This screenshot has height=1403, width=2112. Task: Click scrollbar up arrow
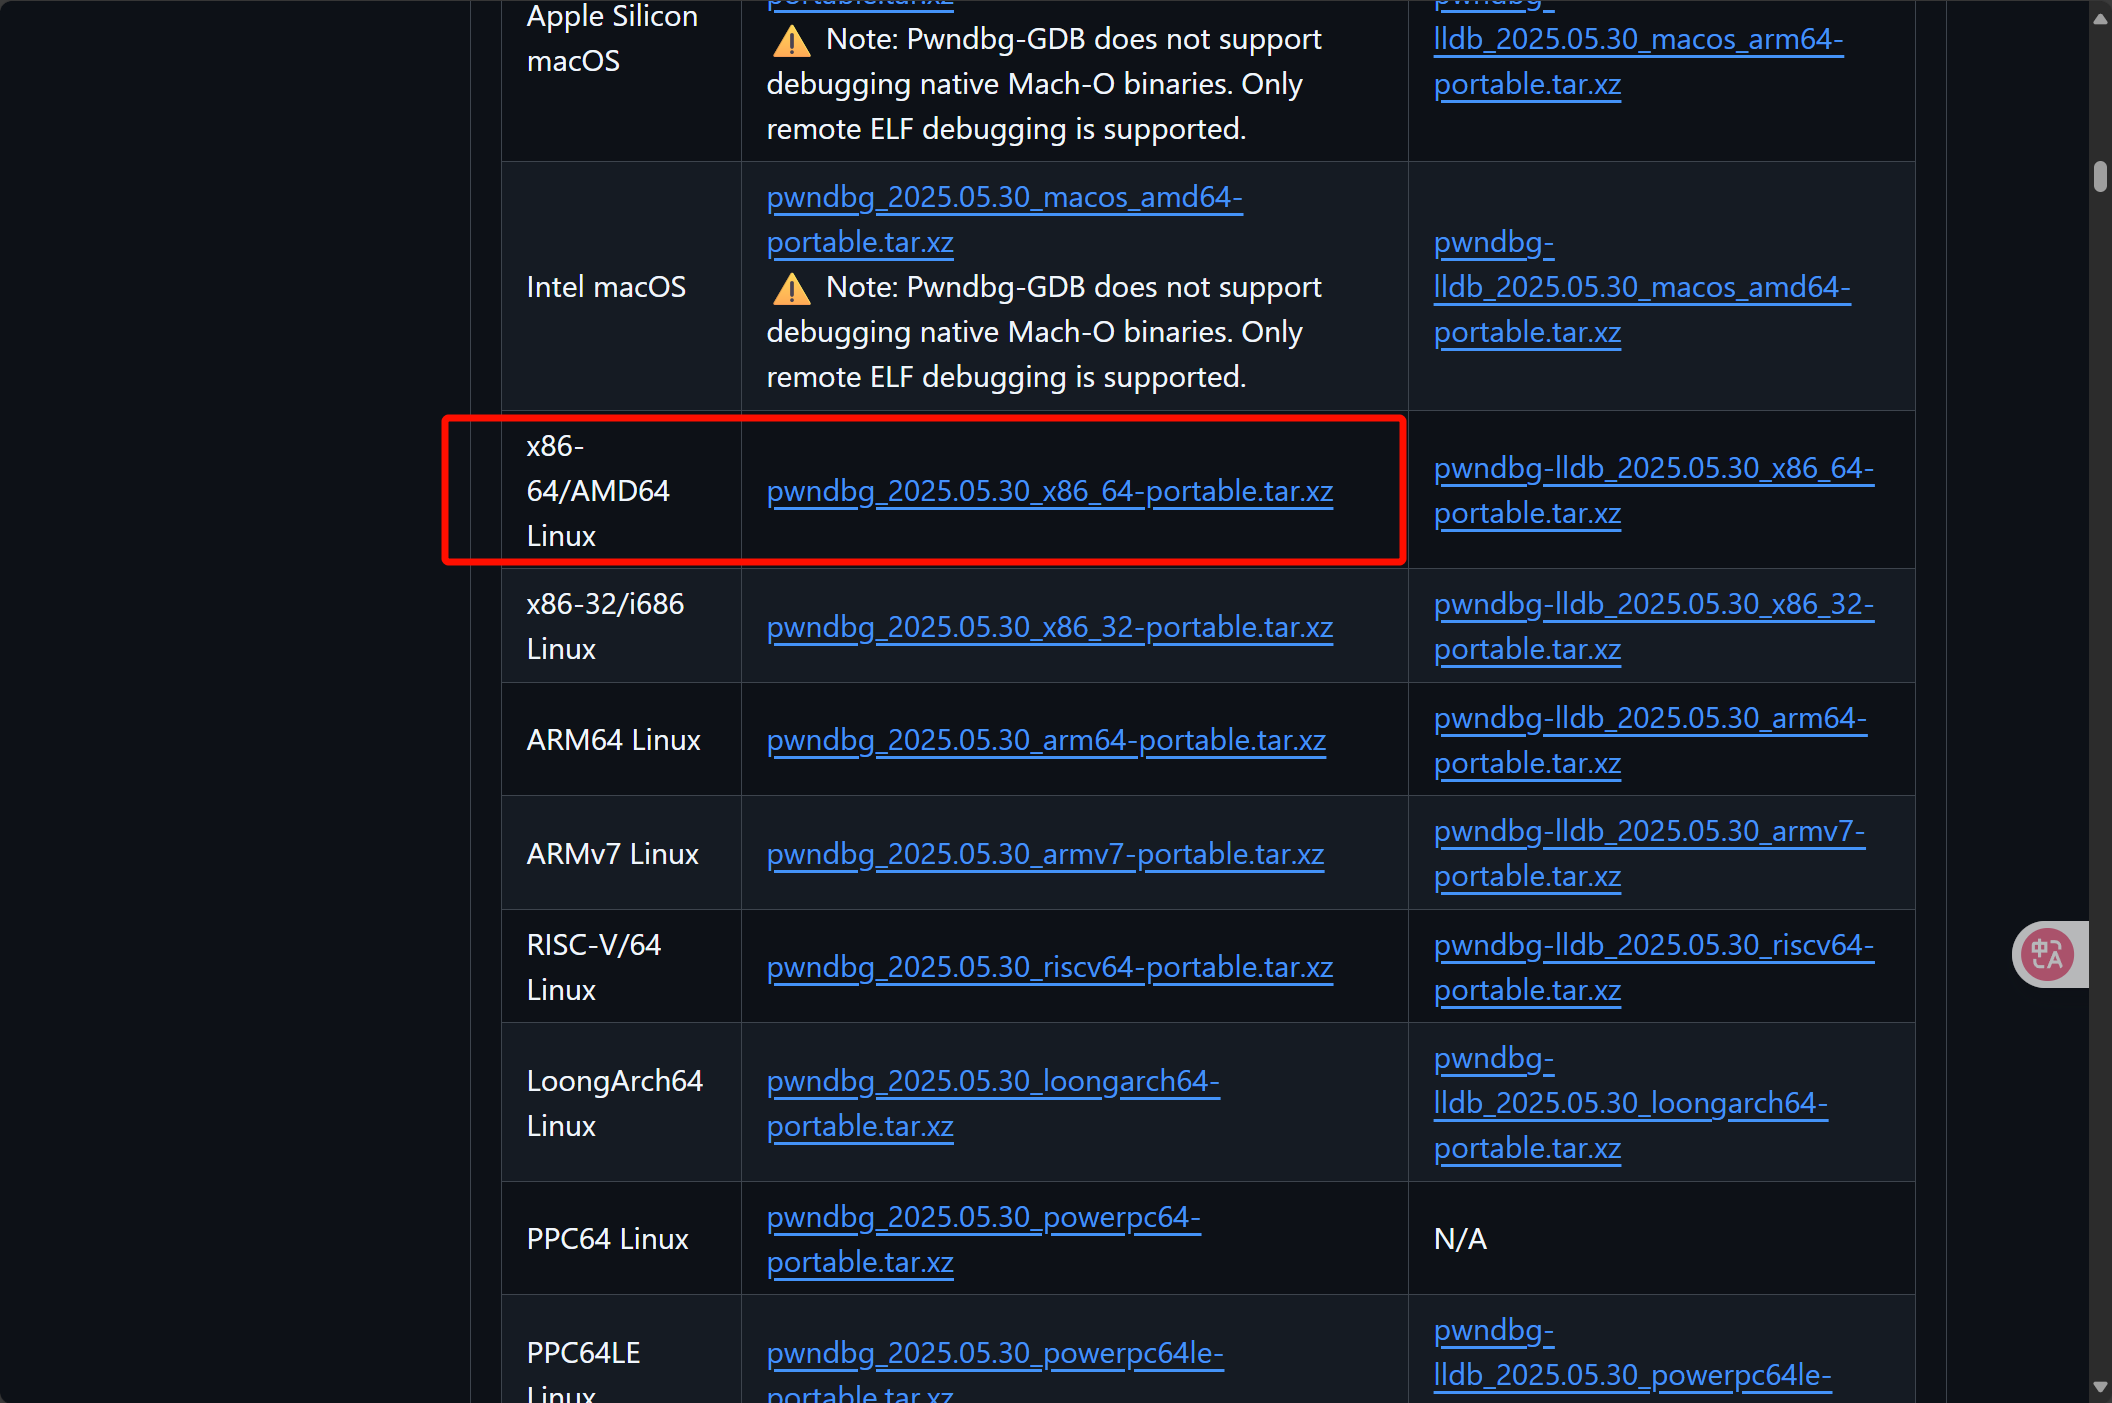[x=2099, y=19]
